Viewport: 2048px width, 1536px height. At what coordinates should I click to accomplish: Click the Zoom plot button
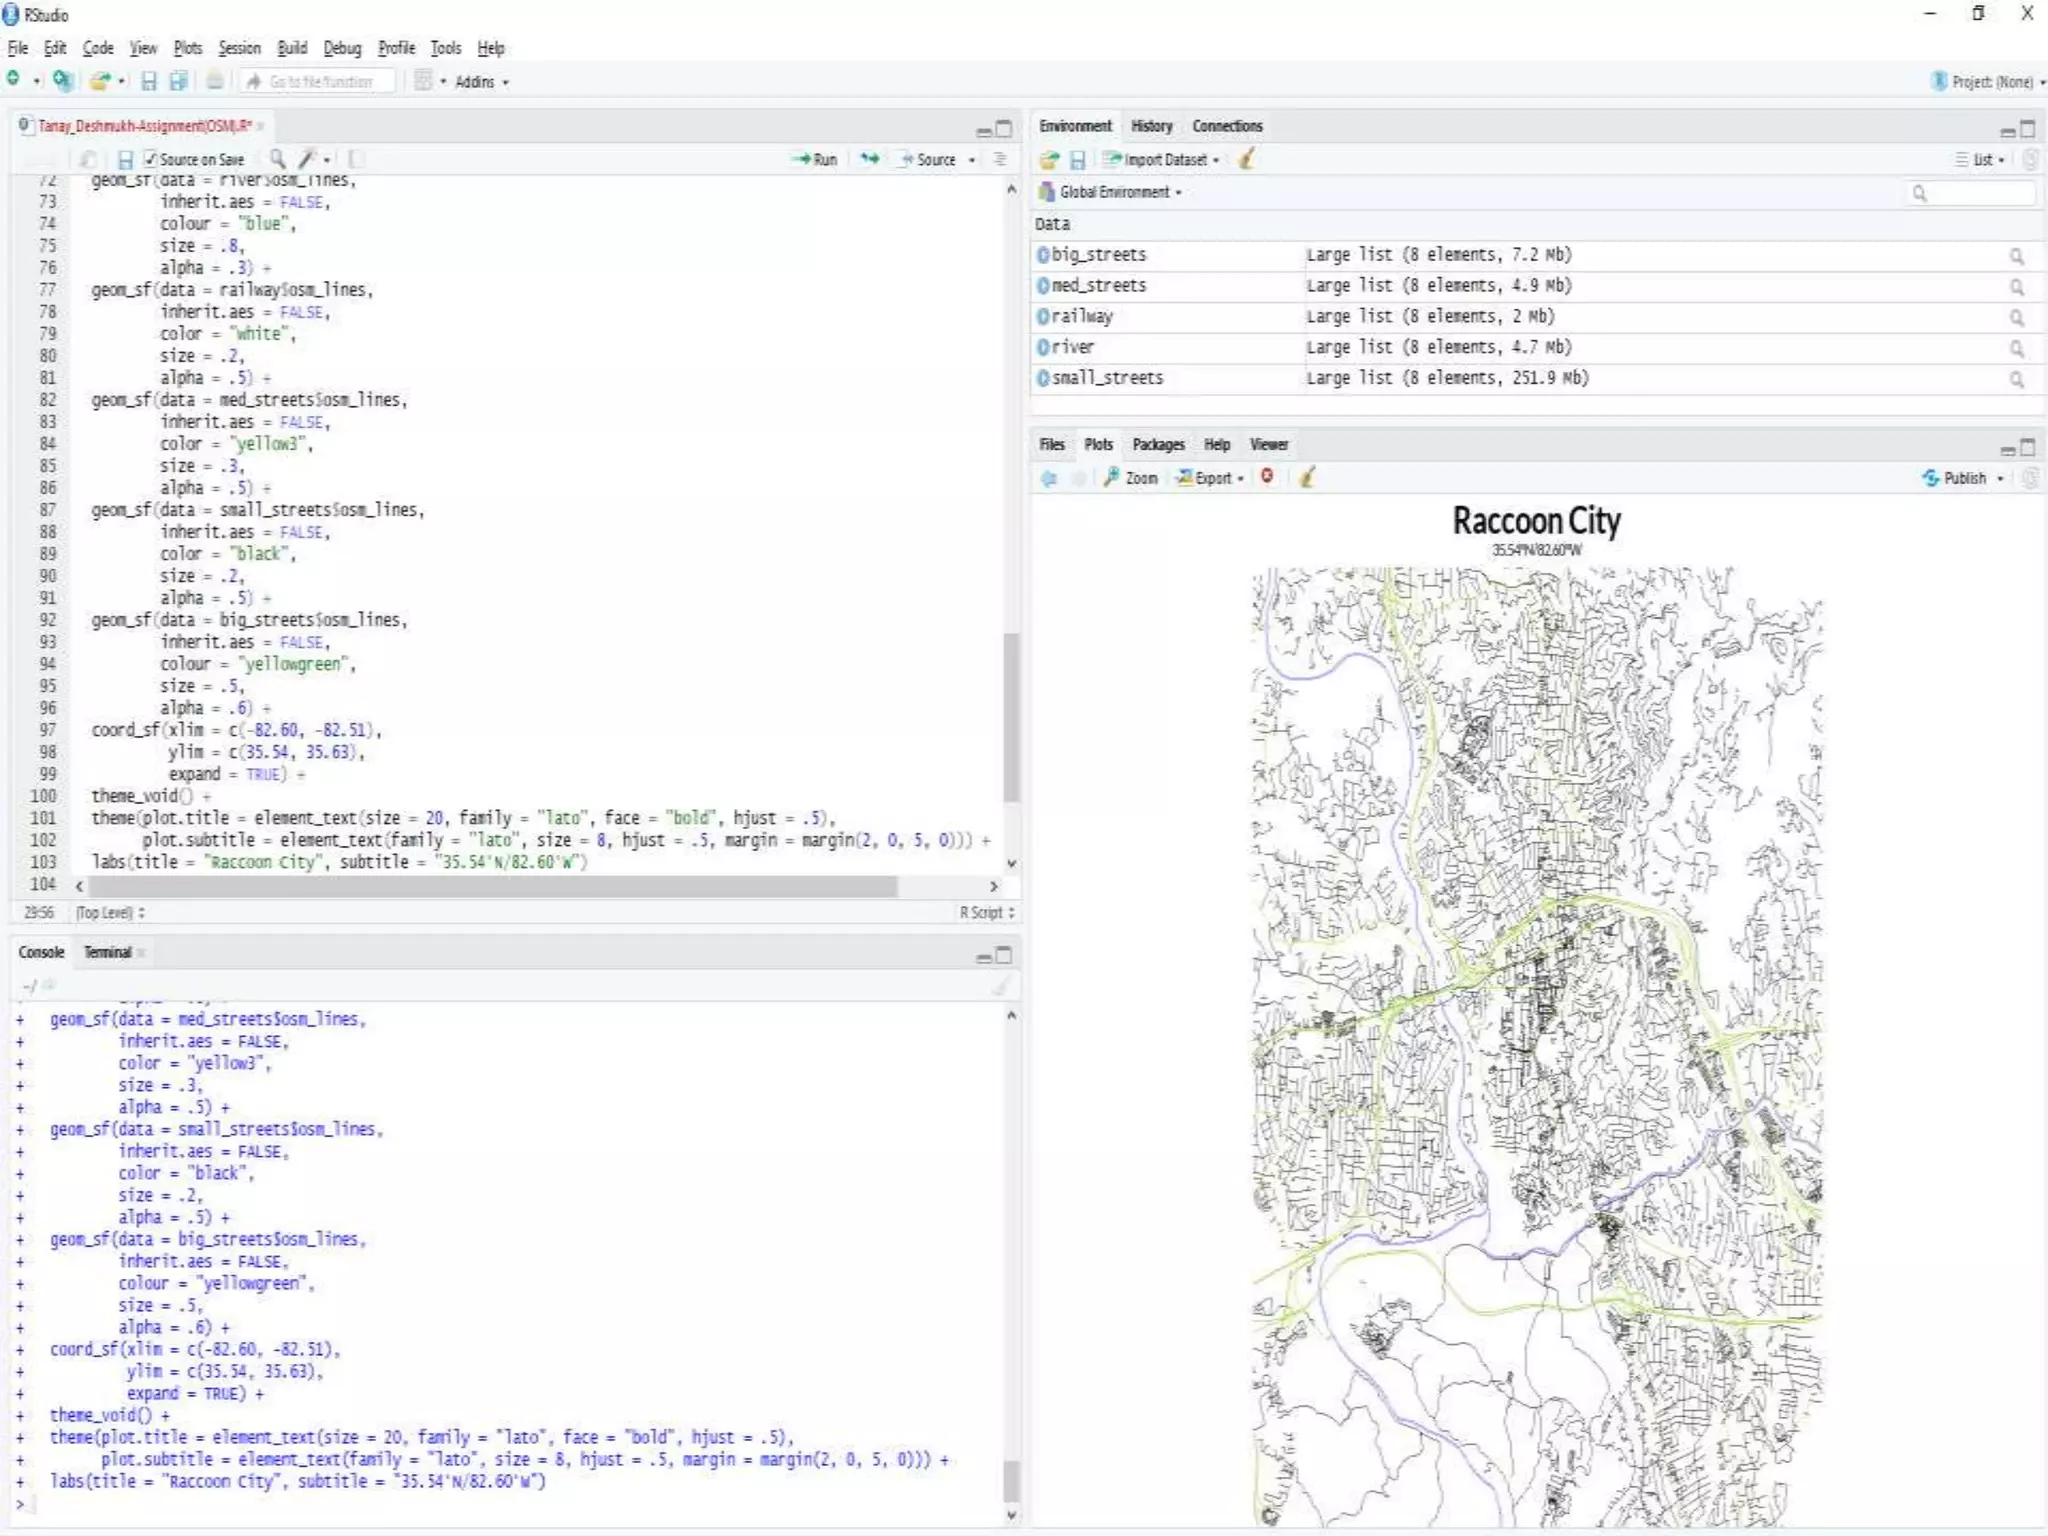pyautogui.click(x=1131, y=478)
